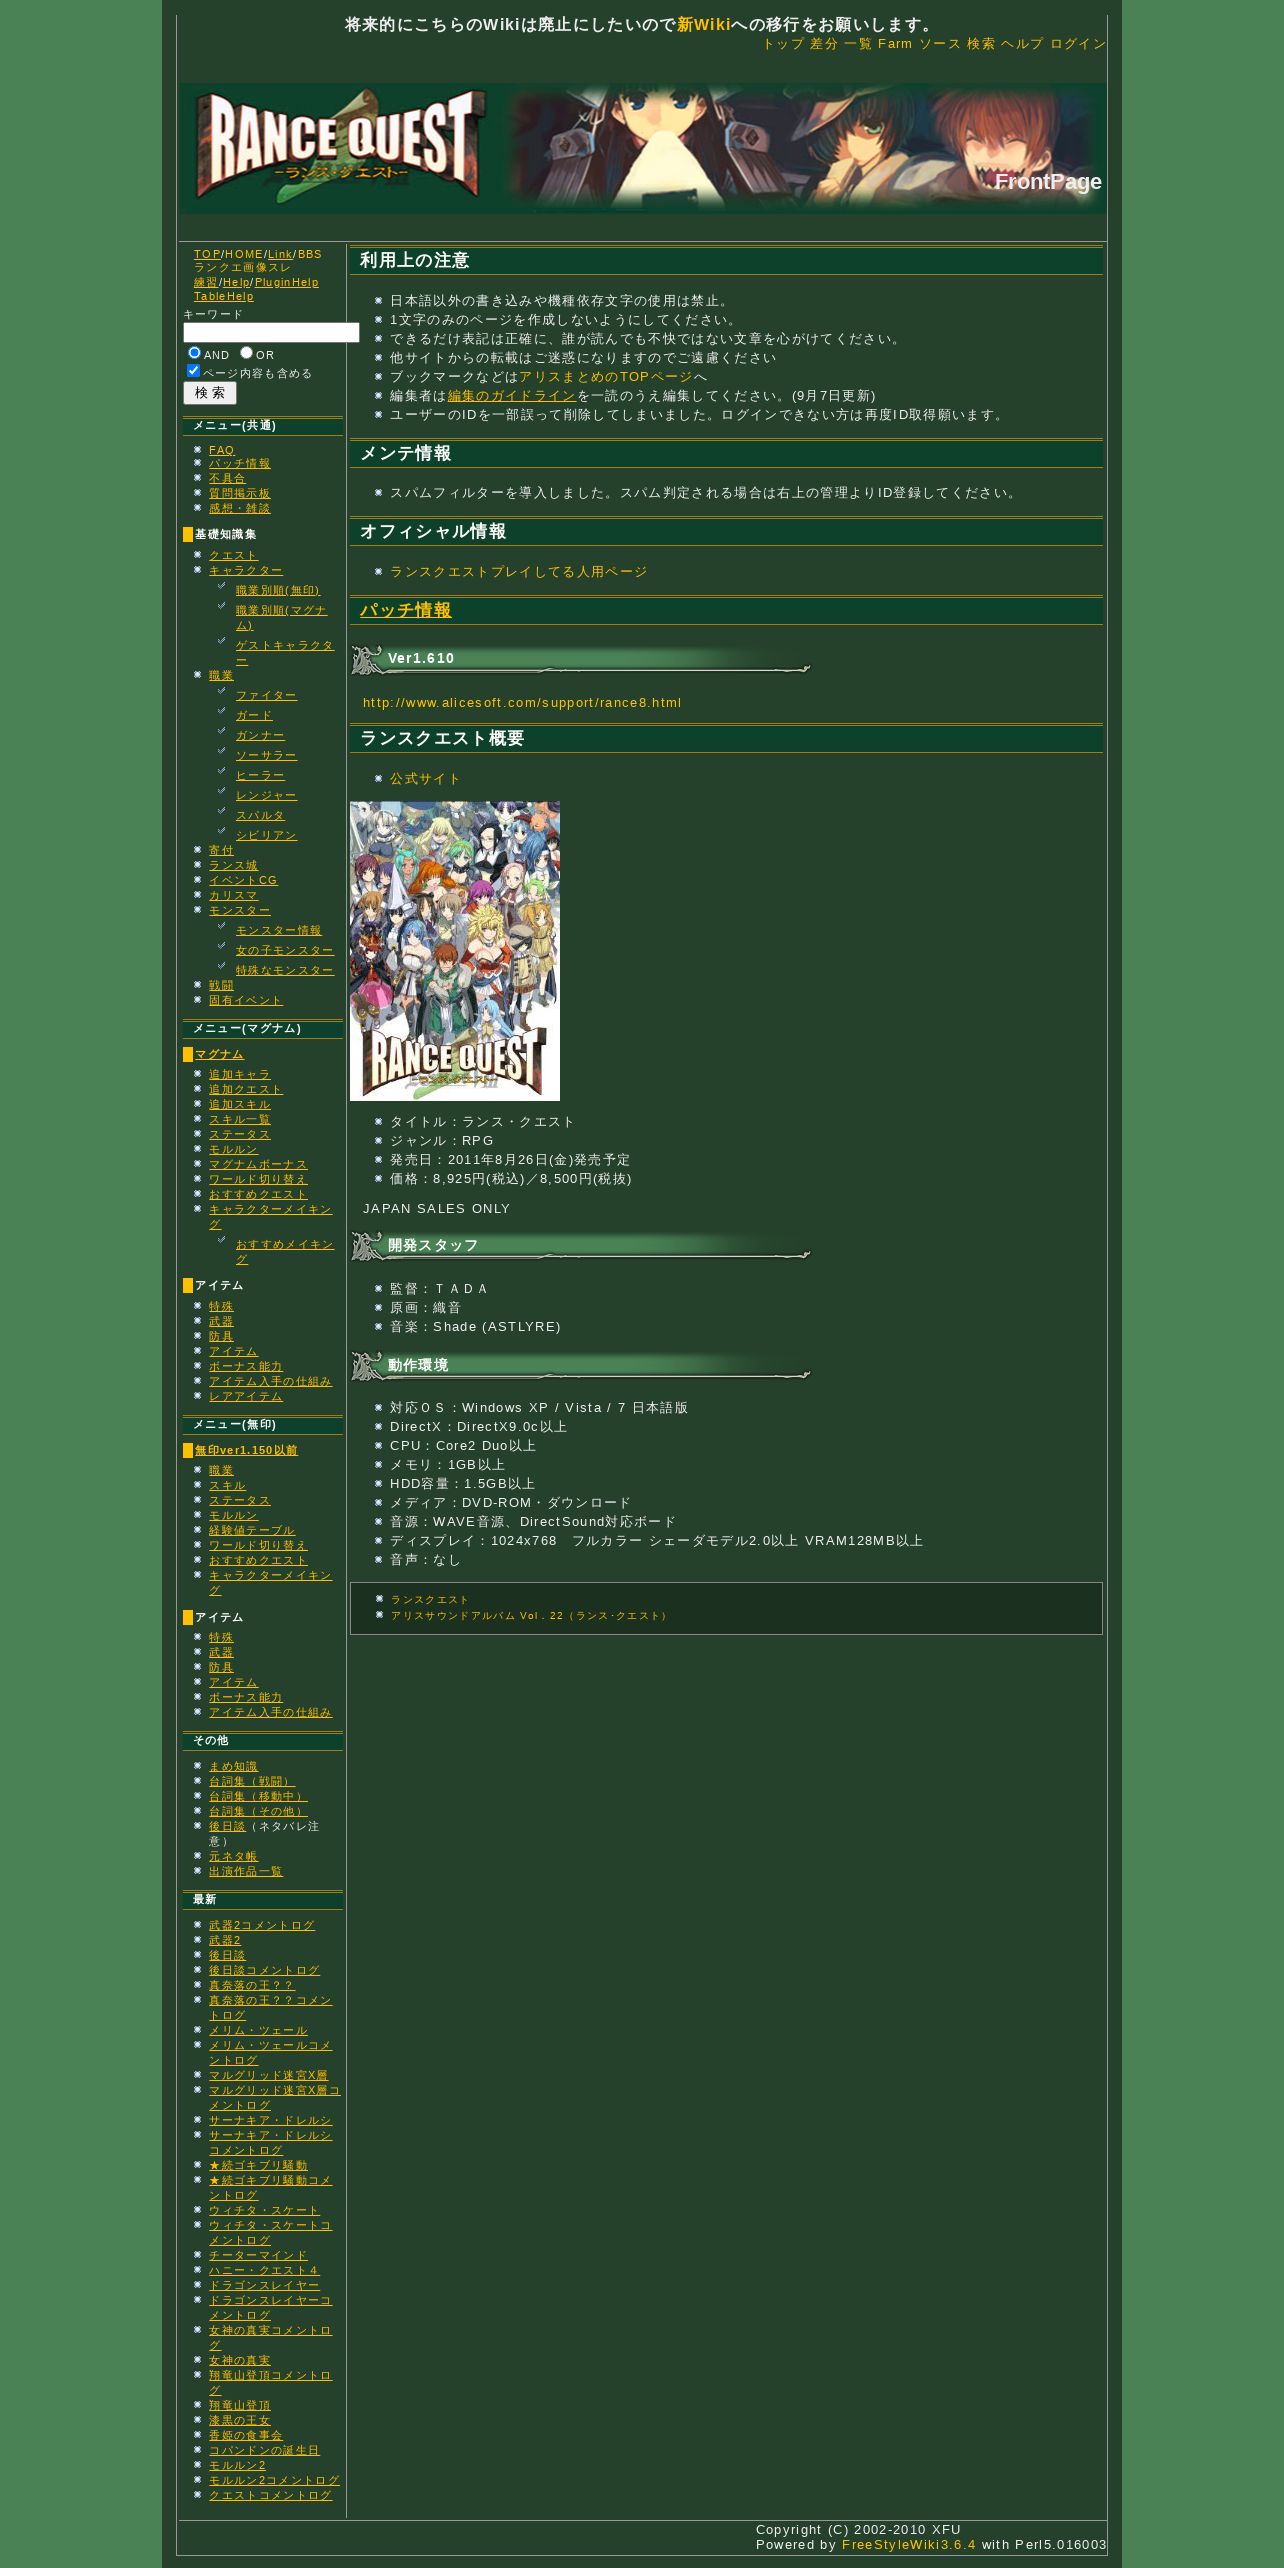The width and height of the screenshot is (1284, 2568).
Task: Open the ソース menu link
Action: tap(940, 44)
